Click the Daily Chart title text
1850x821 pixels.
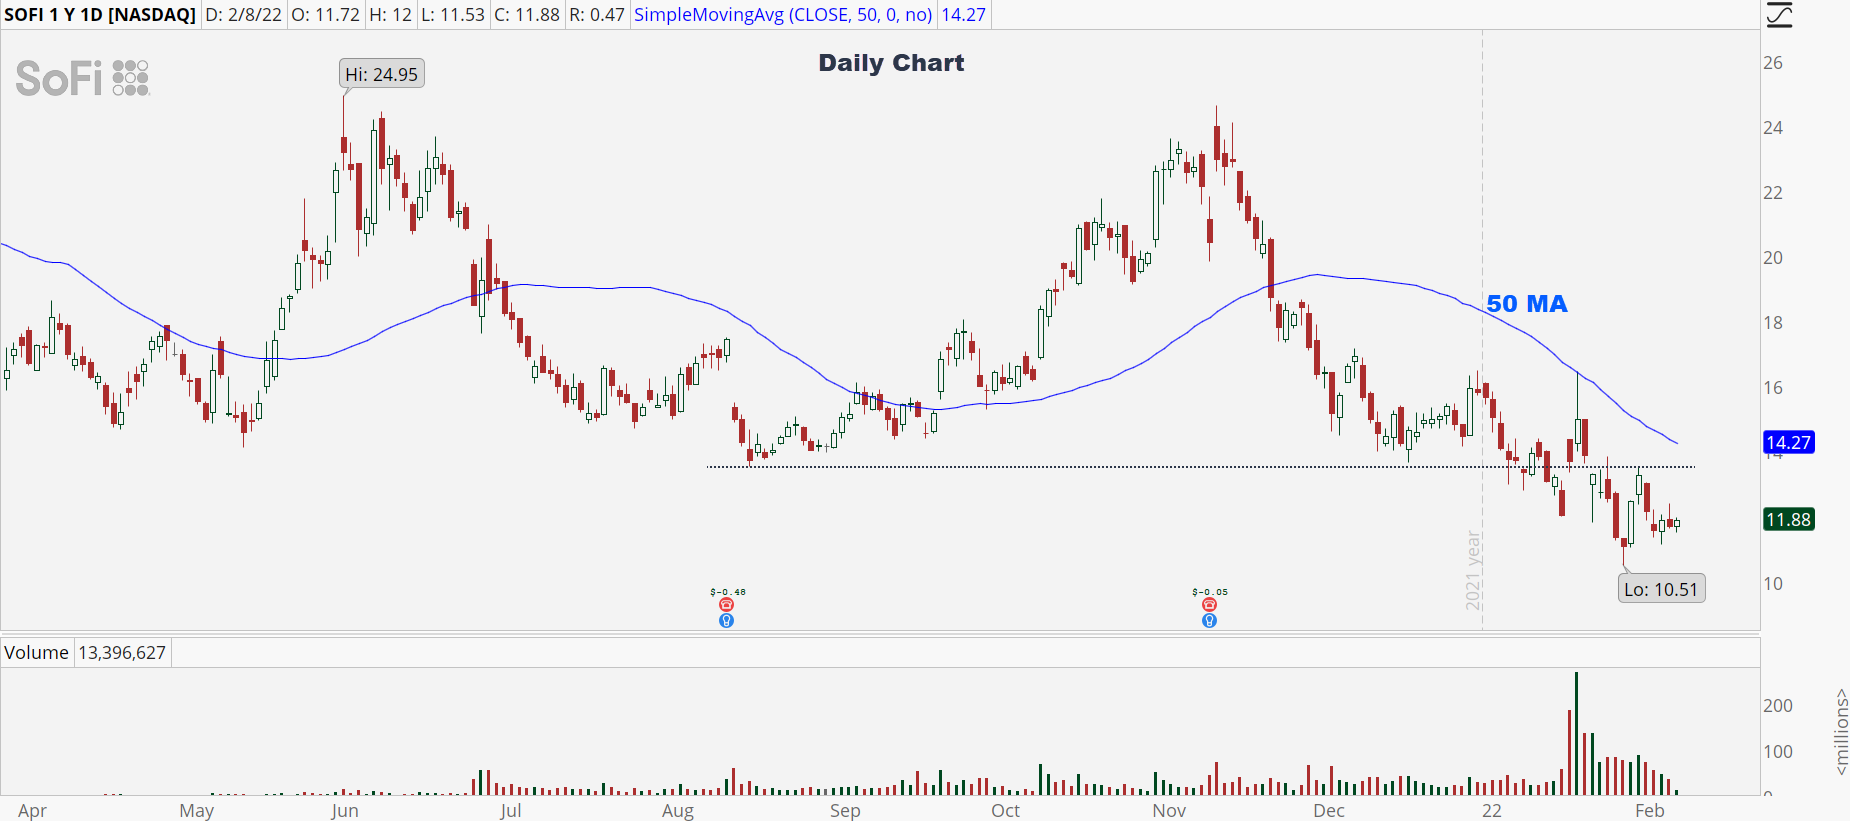[x=892, y=63]
